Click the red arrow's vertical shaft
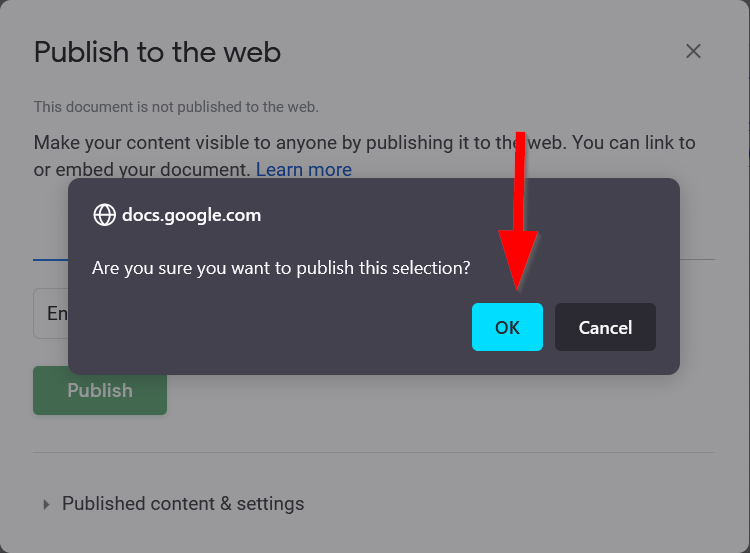 click(x=520, y=180)
